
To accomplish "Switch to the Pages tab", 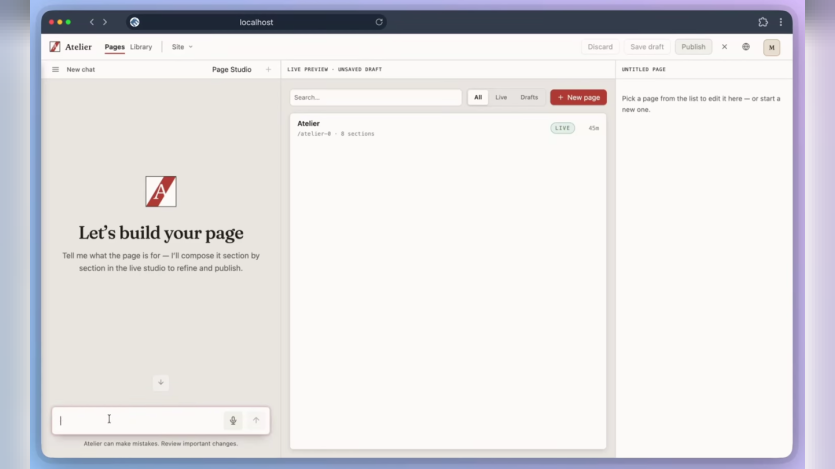I will click(114, 47).
